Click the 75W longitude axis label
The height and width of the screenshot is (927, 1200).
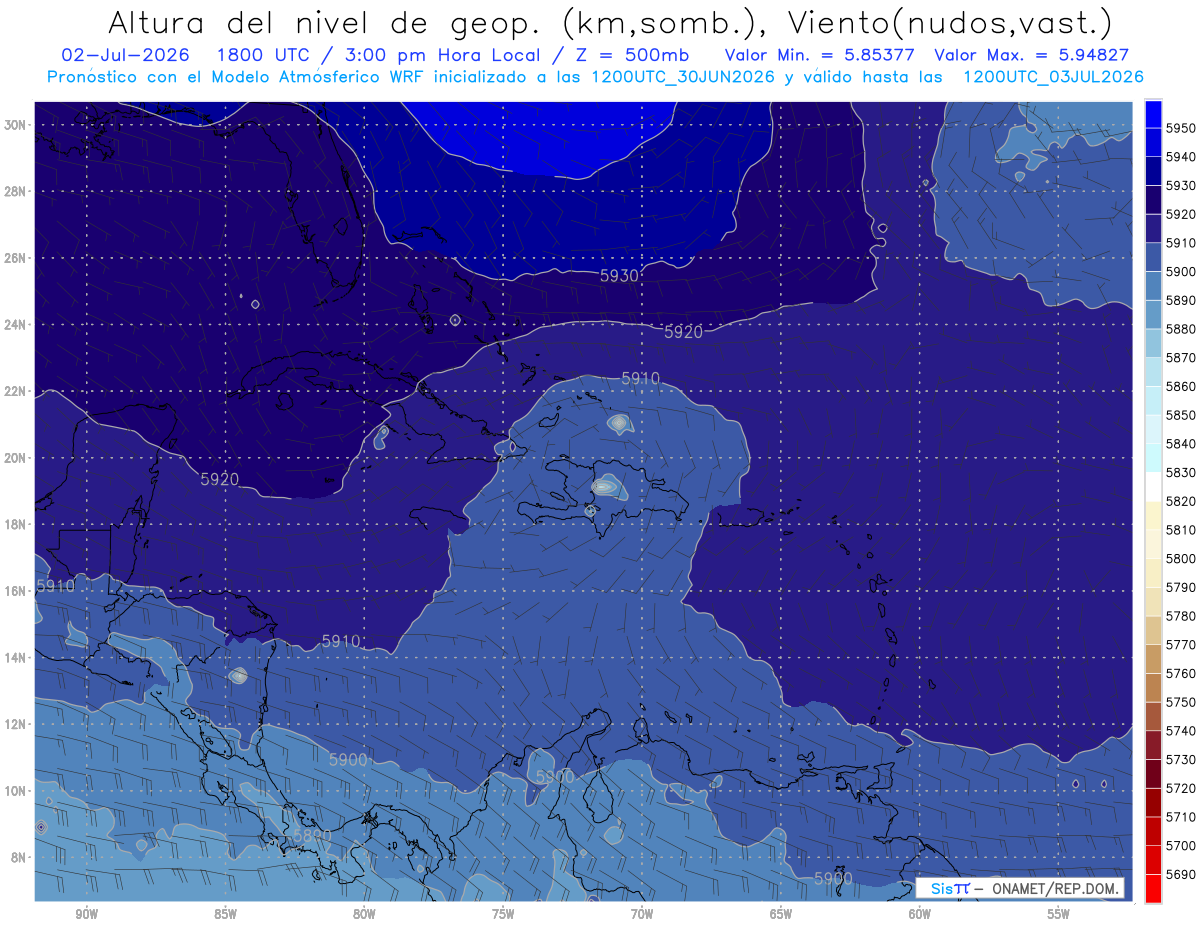pyautogui.click(x=503, y=914)
